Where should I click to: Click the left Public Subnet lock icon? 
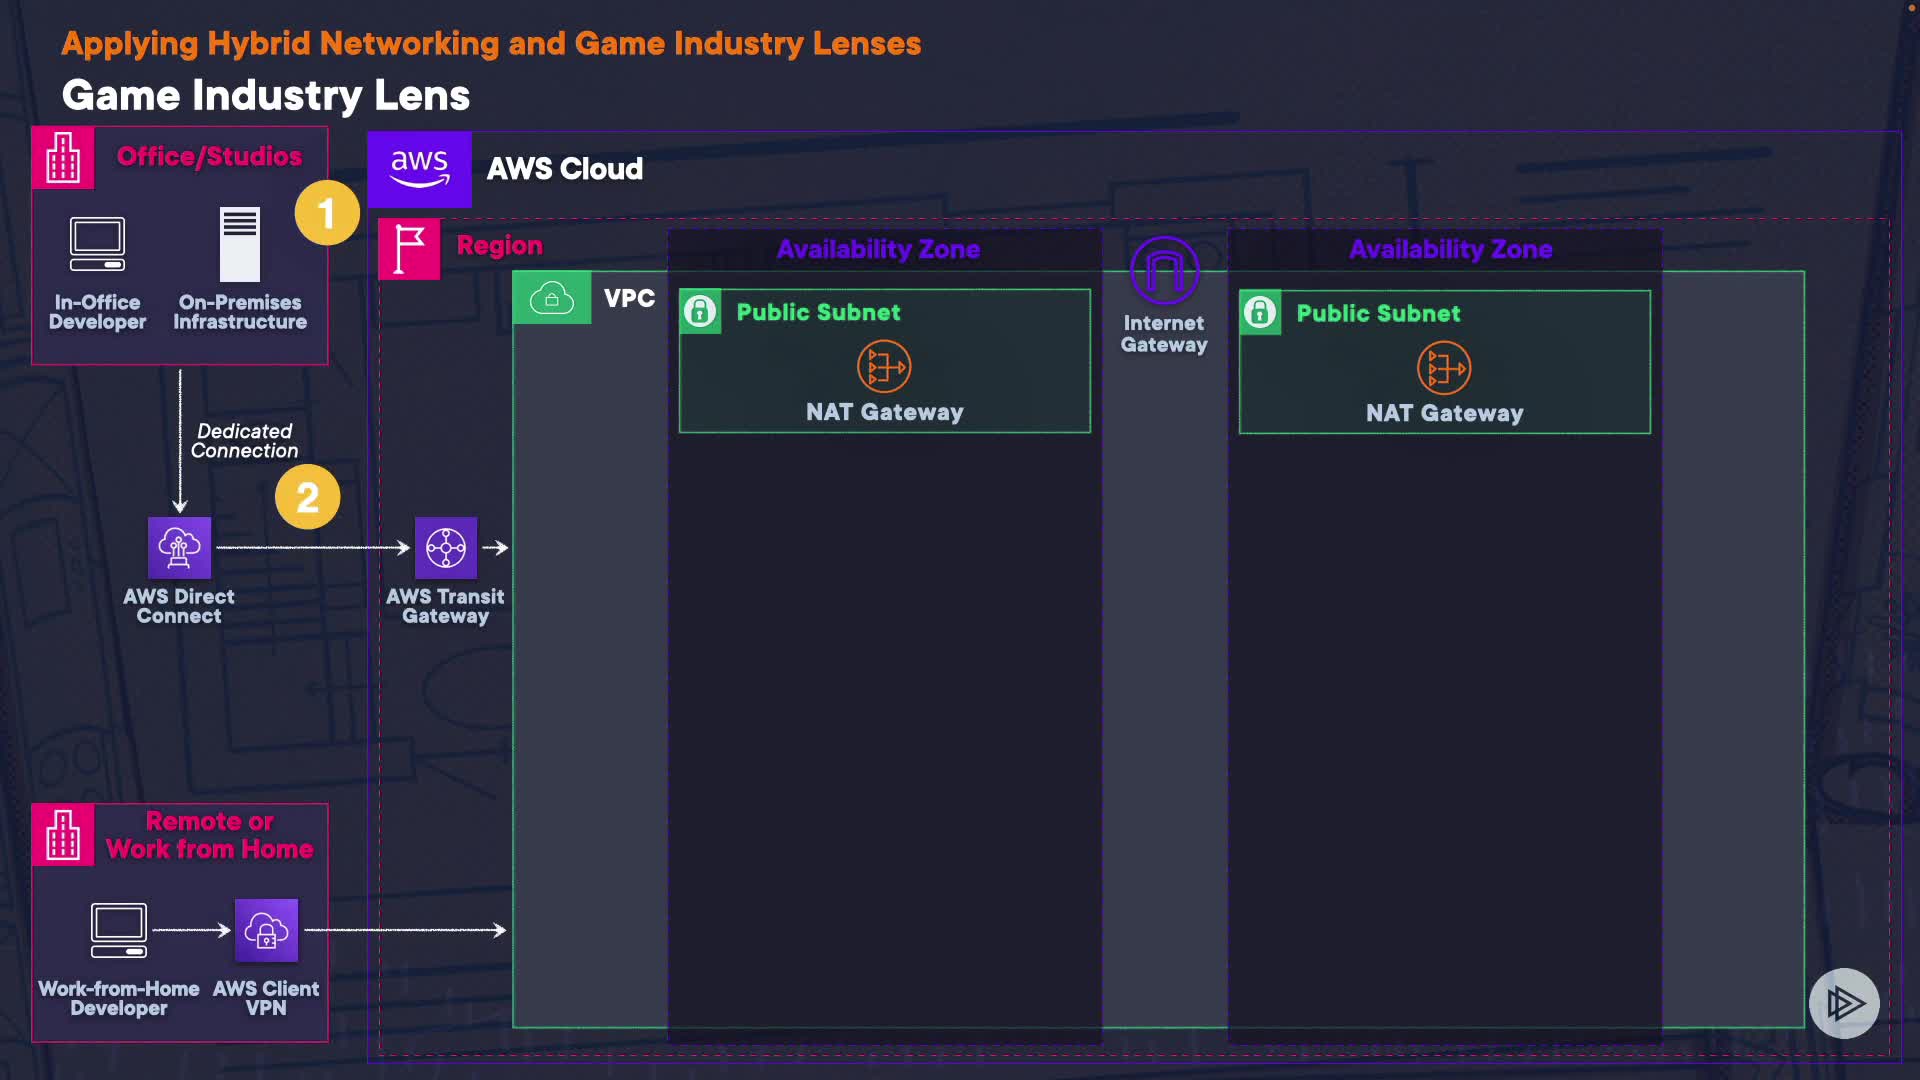700,312
